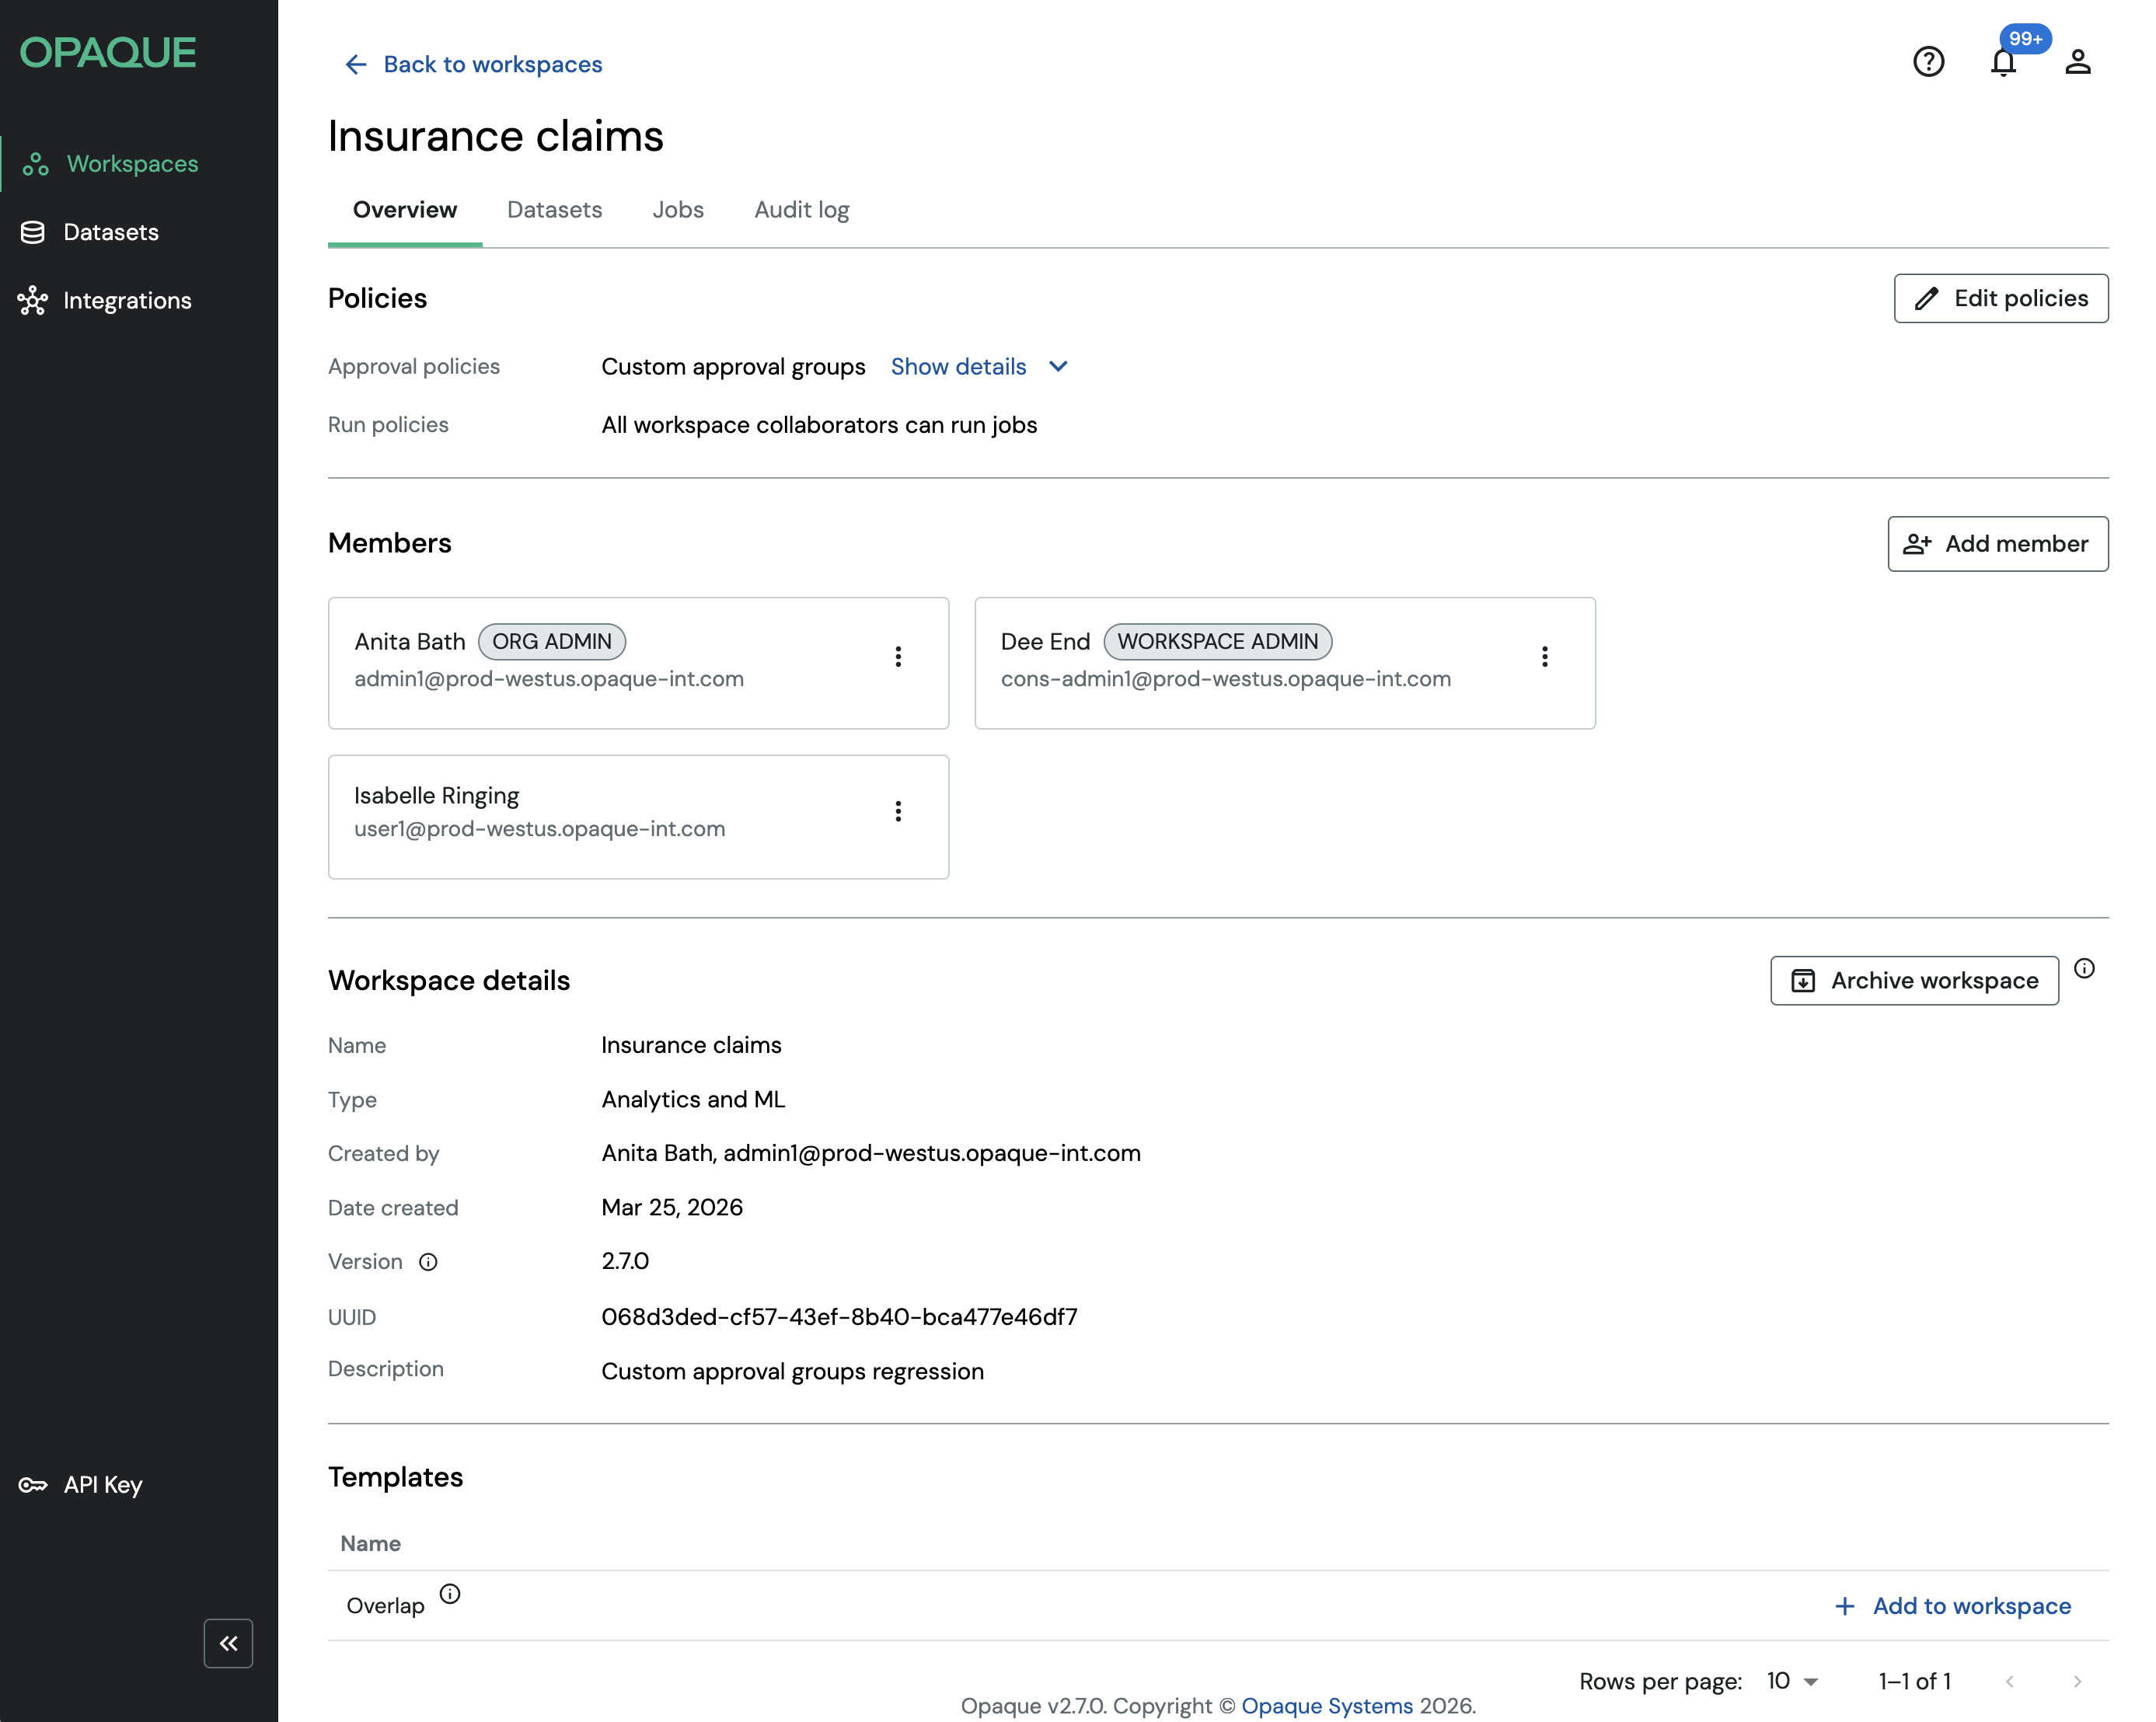Viewport: 2156px width, 1722px height.
Task: Open the help question mark icon
Action: click(1927, 62)
